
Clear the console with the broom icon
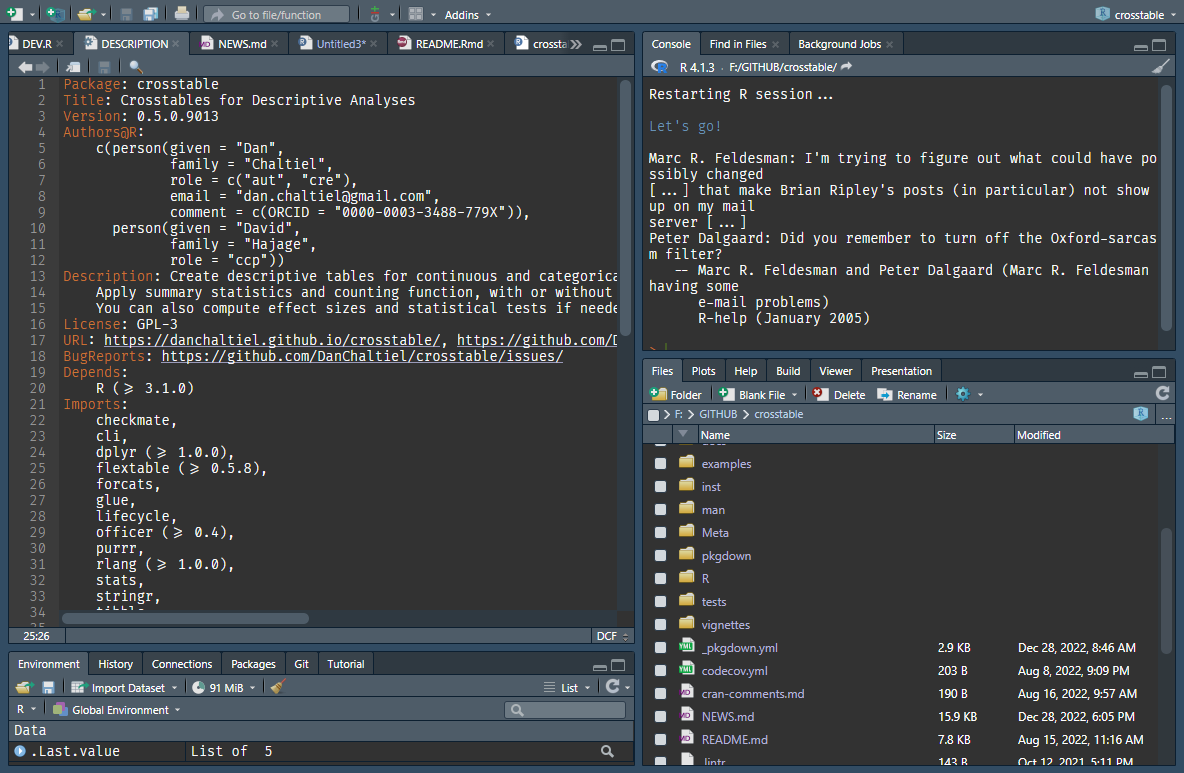click(x=1160, y=67)
